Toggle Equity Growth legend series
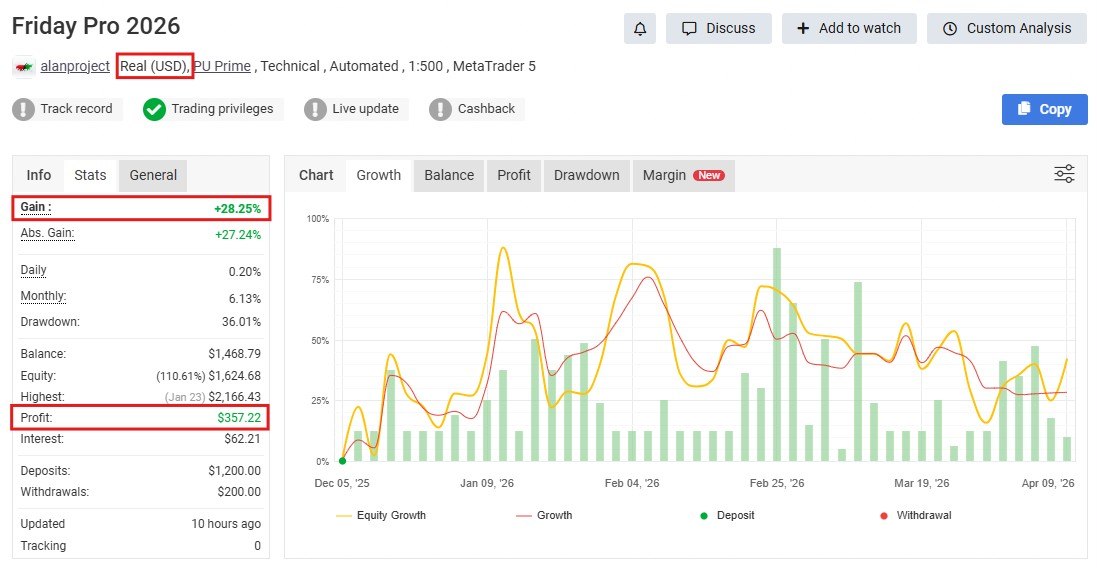1097x568 pixels. [x=379, y=516]
